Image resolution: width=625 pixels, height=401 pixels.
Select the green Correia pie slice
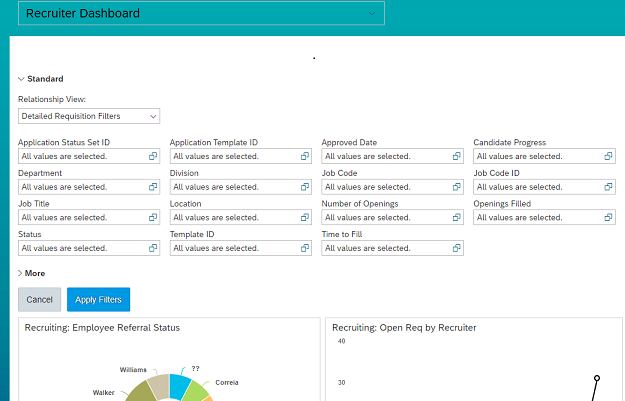(198, 391)
